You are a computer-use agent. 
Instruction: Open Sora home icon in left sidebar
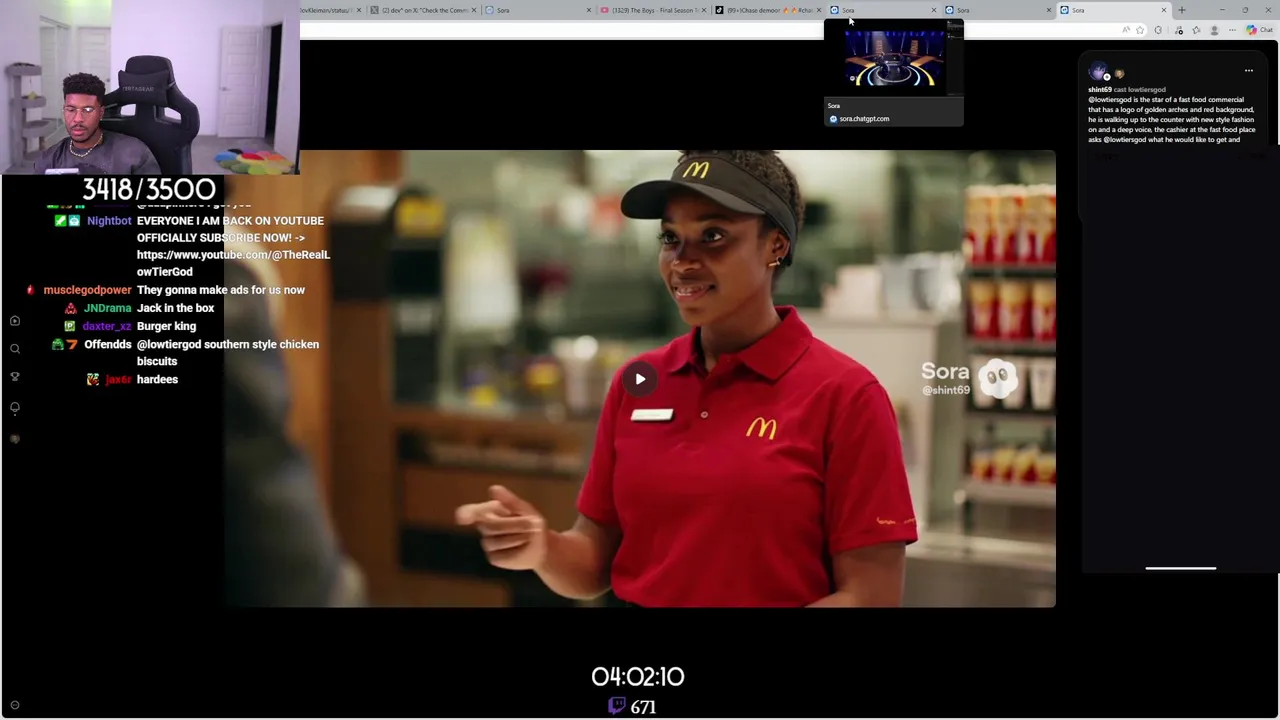click(x=15, y=321)
